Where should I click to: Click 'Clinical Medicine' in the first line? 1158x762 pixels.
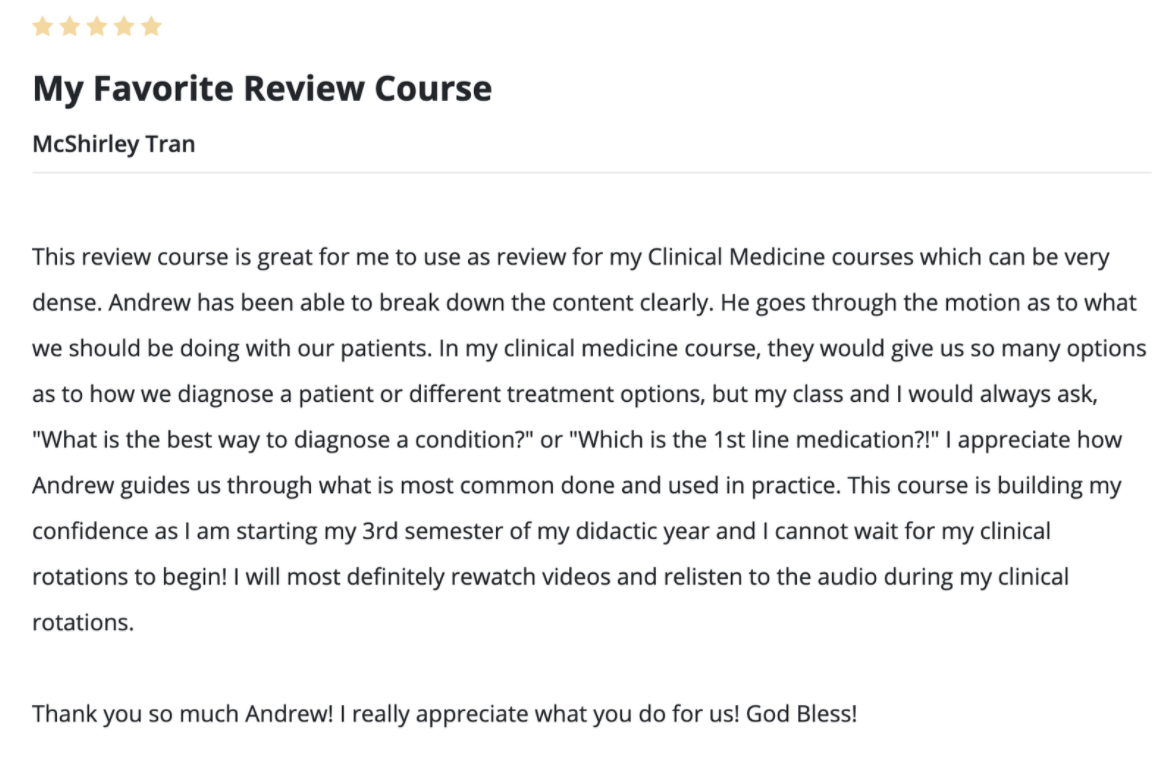point(736,257)
